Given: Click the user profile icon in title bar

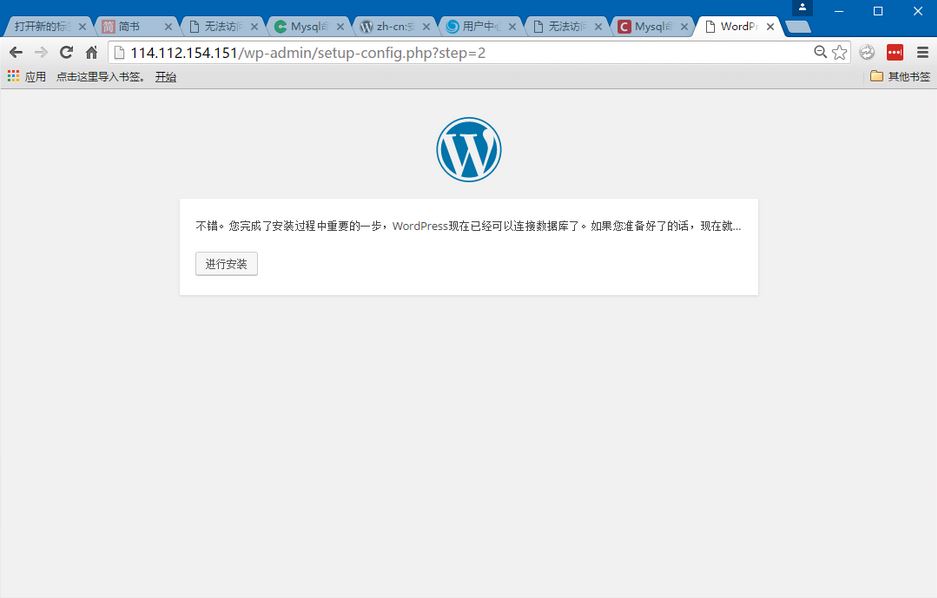Looking at the screenshot, I should [803, 8].
